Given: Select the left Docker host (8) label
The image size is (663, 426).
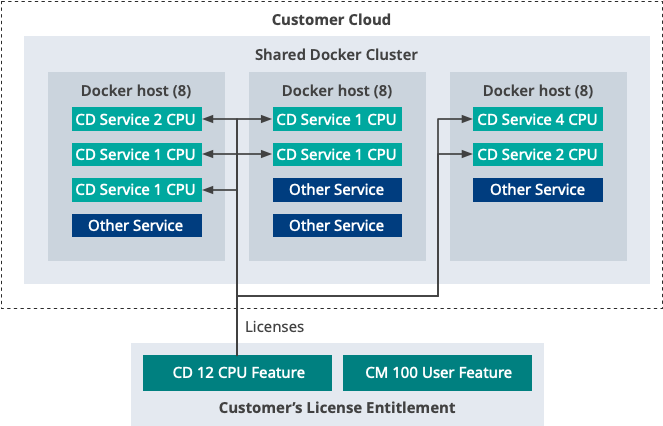Looking at the screenshot, I should point(136,90).
